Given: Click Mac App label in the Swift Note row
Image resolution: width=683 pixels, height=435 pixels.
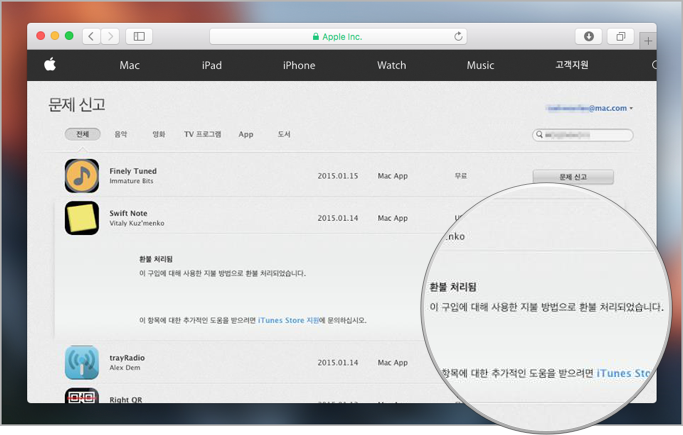Looking at the screenshot, I should (x=392, y=218).
